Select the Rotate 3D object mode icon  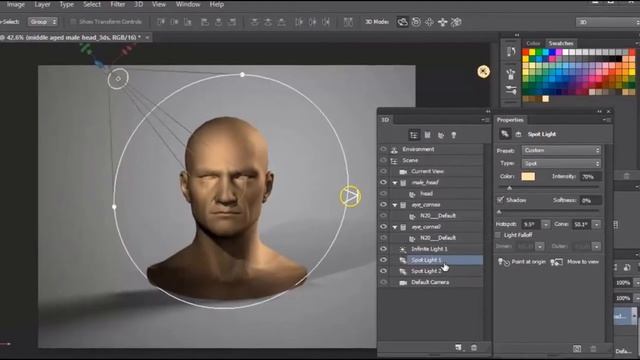402,22
